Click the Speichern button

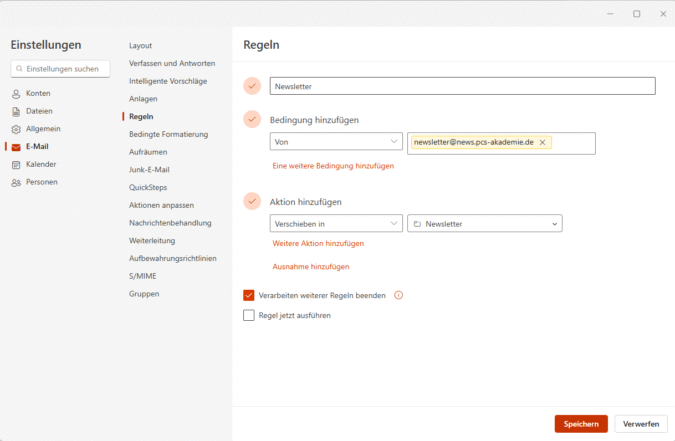[581, 424]
